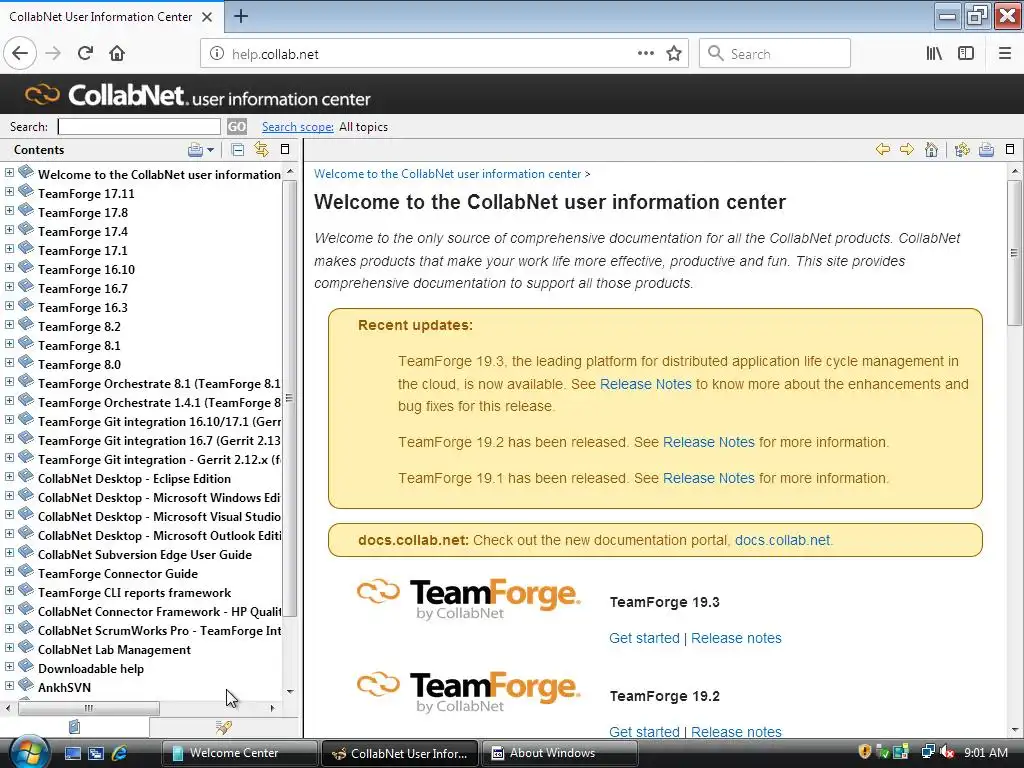
Task: Open the Firefox hamburger menu
Action: [1005, 54]
